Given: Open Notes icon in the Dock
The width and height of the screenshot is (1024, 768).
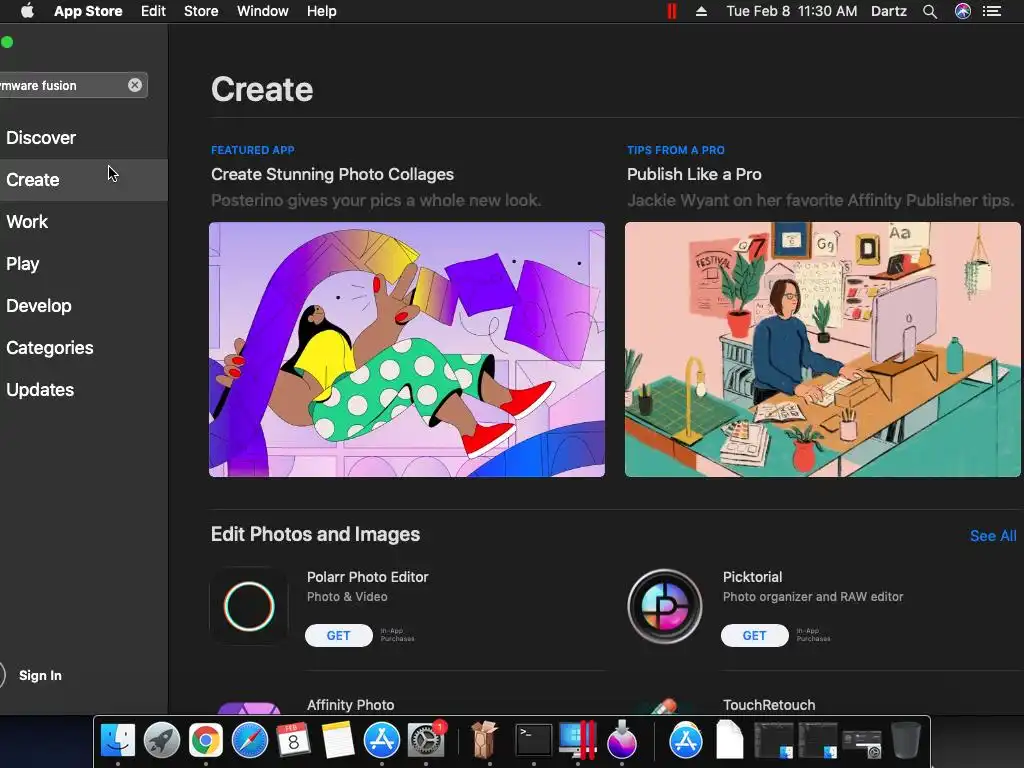Looking at the screenshot, I should (x=337, y=741).
